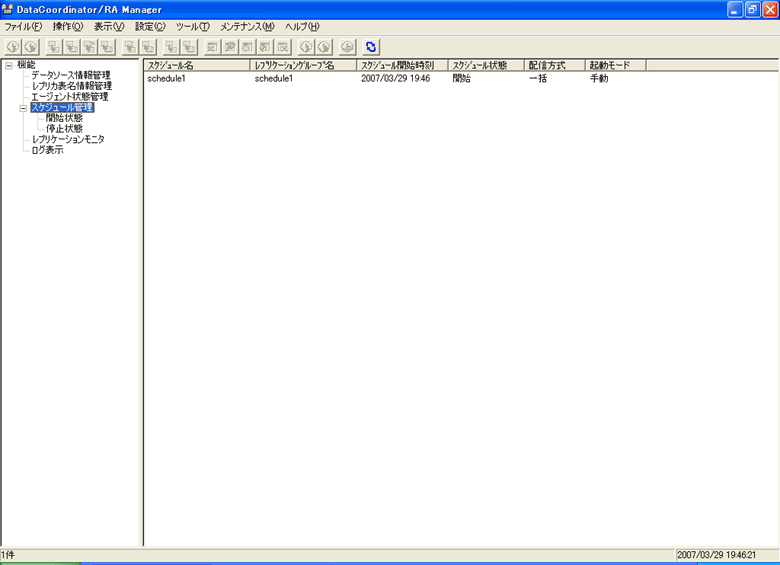Click the leftmost icon in the toolbar

click(12, 47)
